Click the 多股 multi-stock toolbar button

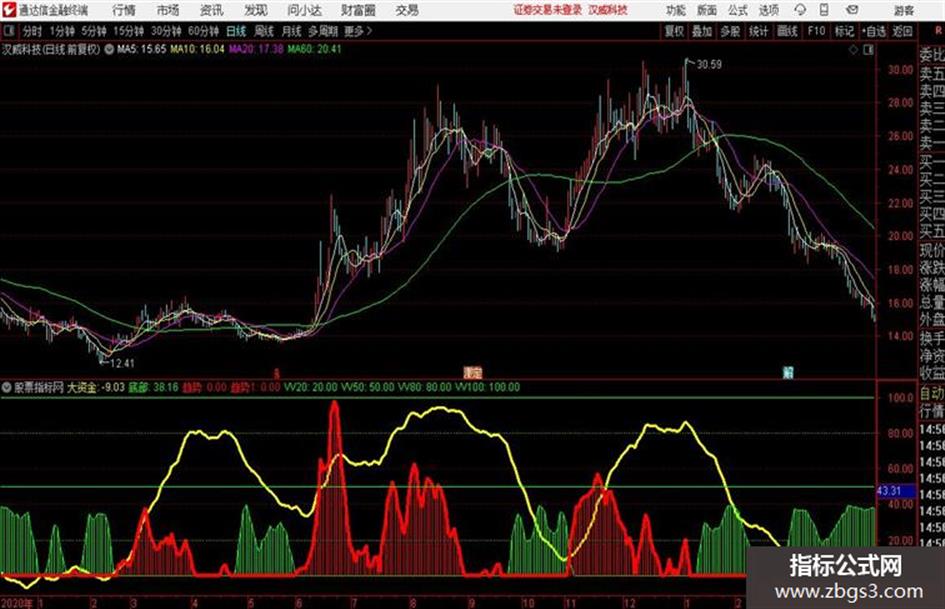point(730,31)
